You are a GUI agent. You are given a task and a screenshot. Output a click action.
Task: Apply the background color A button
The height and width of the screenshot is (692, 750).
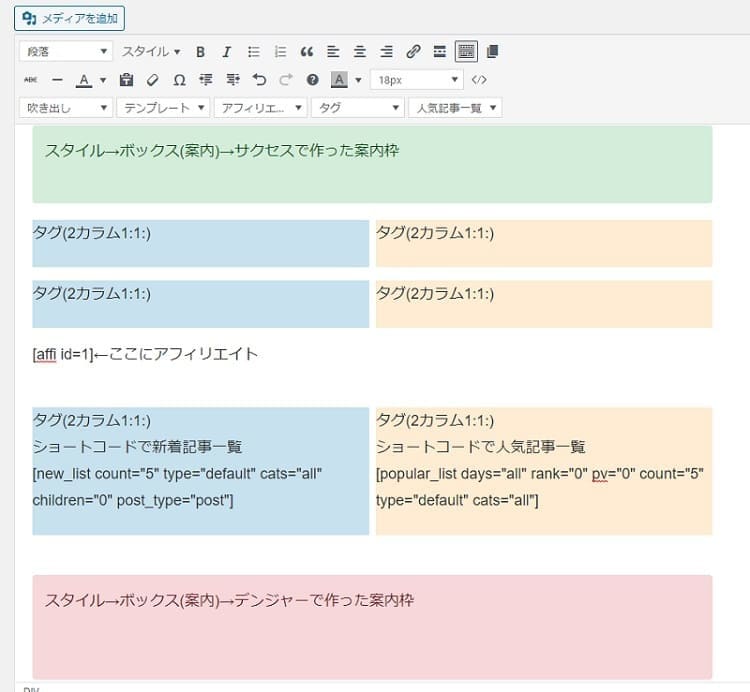(x=339, y=80)
